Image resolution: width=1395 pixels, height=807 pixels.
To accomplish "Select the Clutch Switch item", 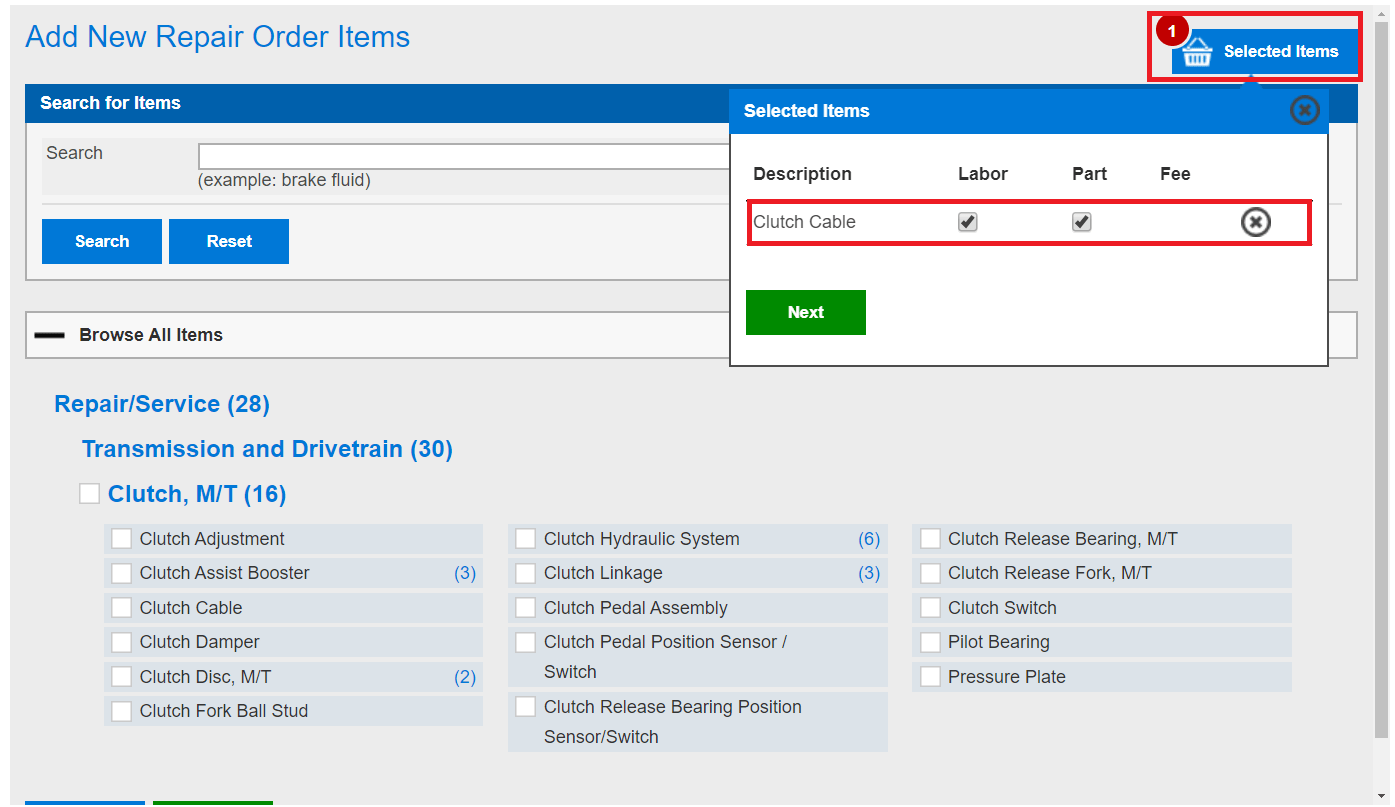I will (x=930, y=607).
